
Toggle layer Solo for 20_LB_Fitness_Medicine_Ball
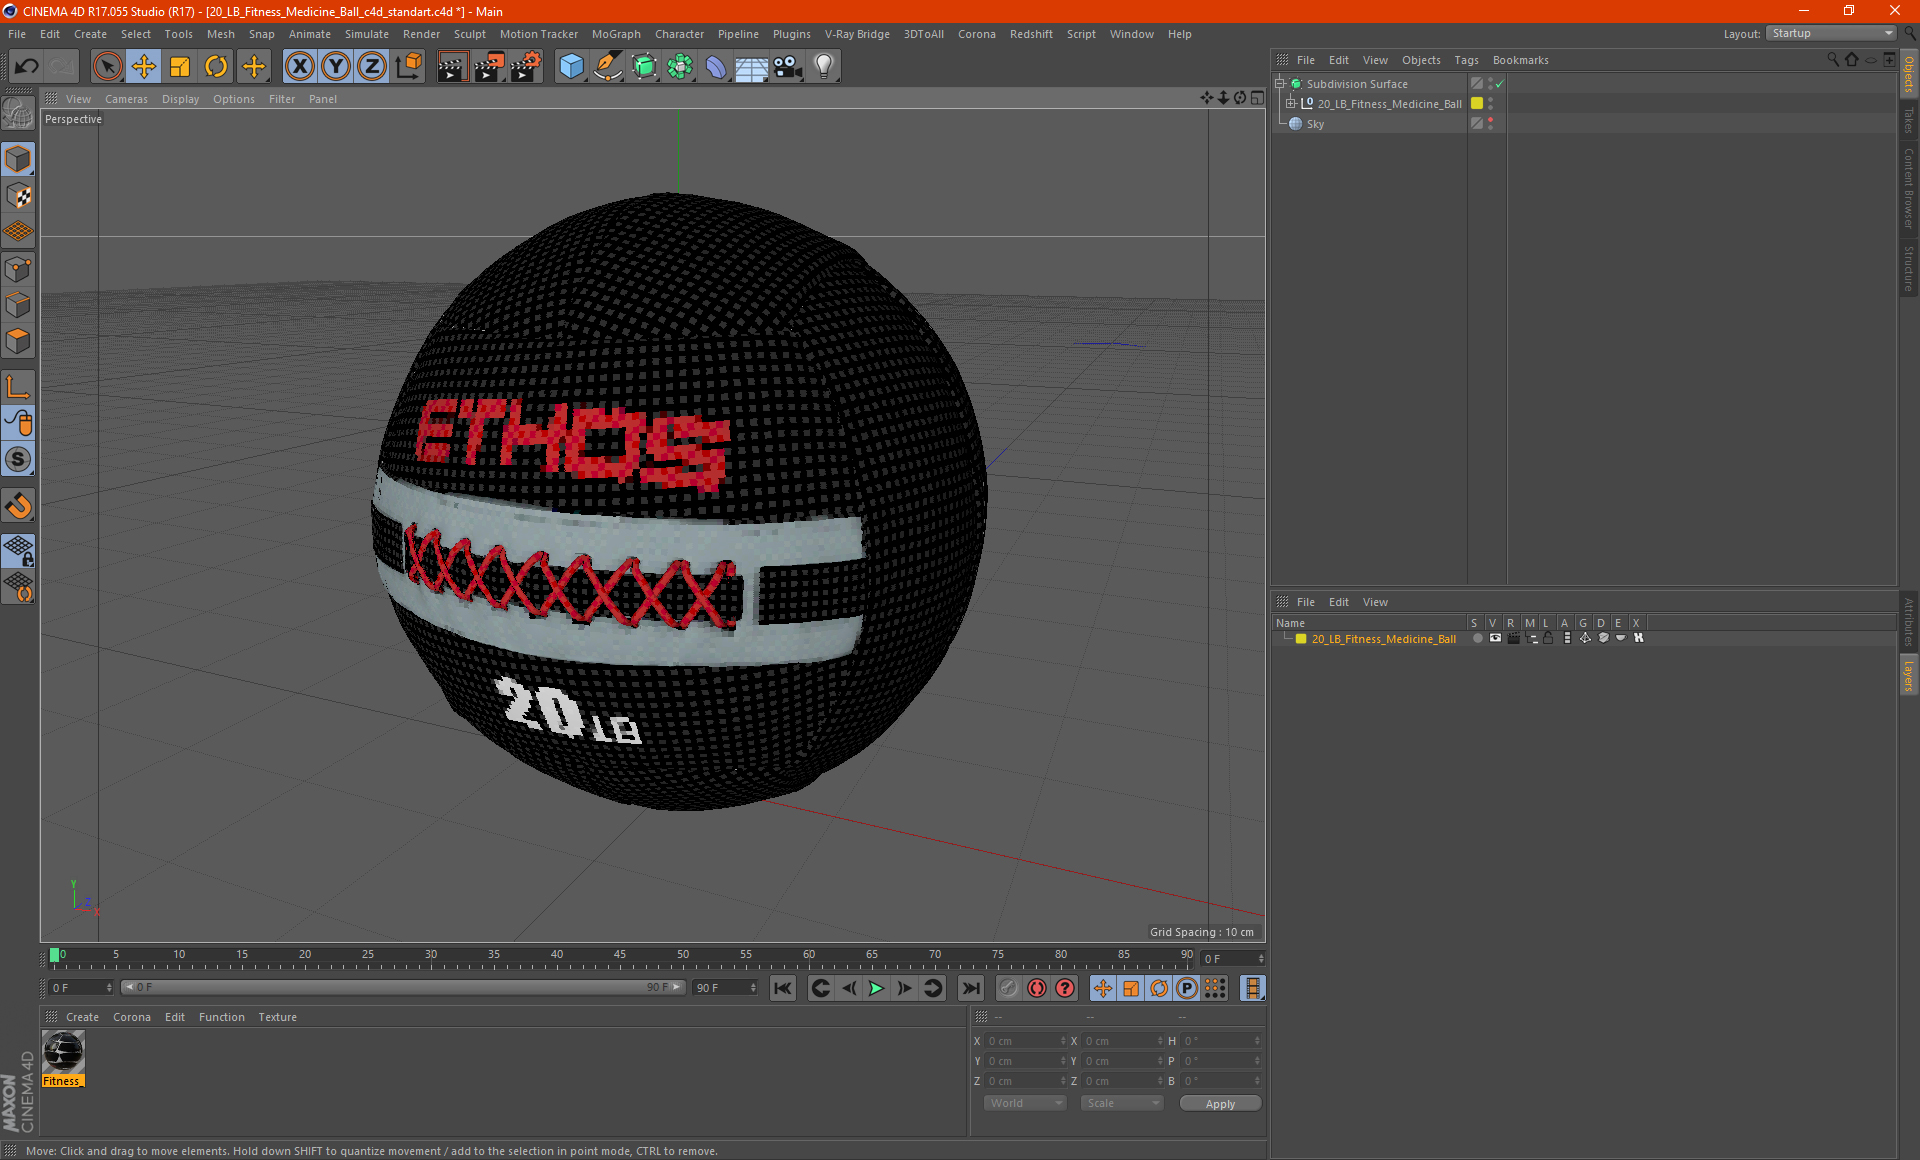[1477, 638]
